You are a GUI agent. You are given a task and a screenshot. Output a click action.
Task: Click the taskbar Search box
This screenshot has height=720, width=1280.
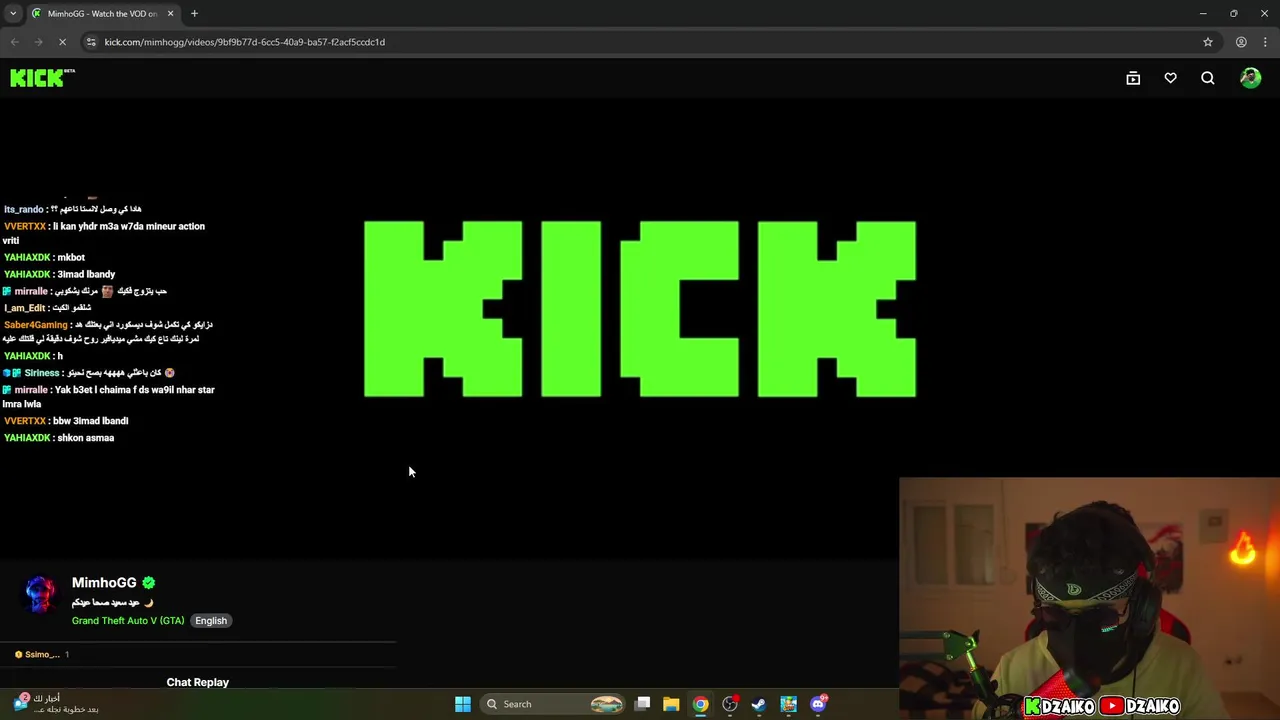[554, 704]
